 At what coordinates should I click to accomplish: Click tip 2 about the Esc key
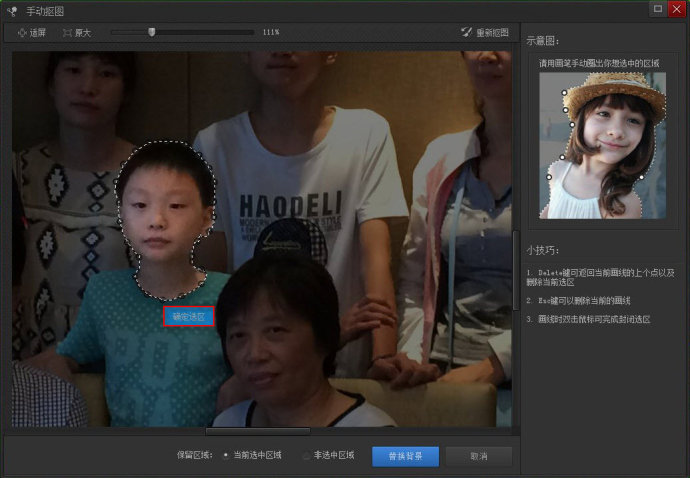(578, 301)
